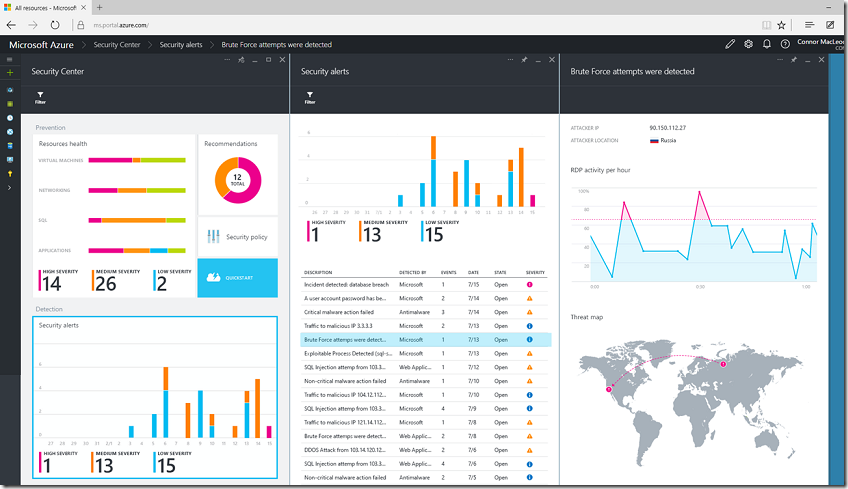Open portal settings gear icon
The image size is (848, 489).
point(749,45)
